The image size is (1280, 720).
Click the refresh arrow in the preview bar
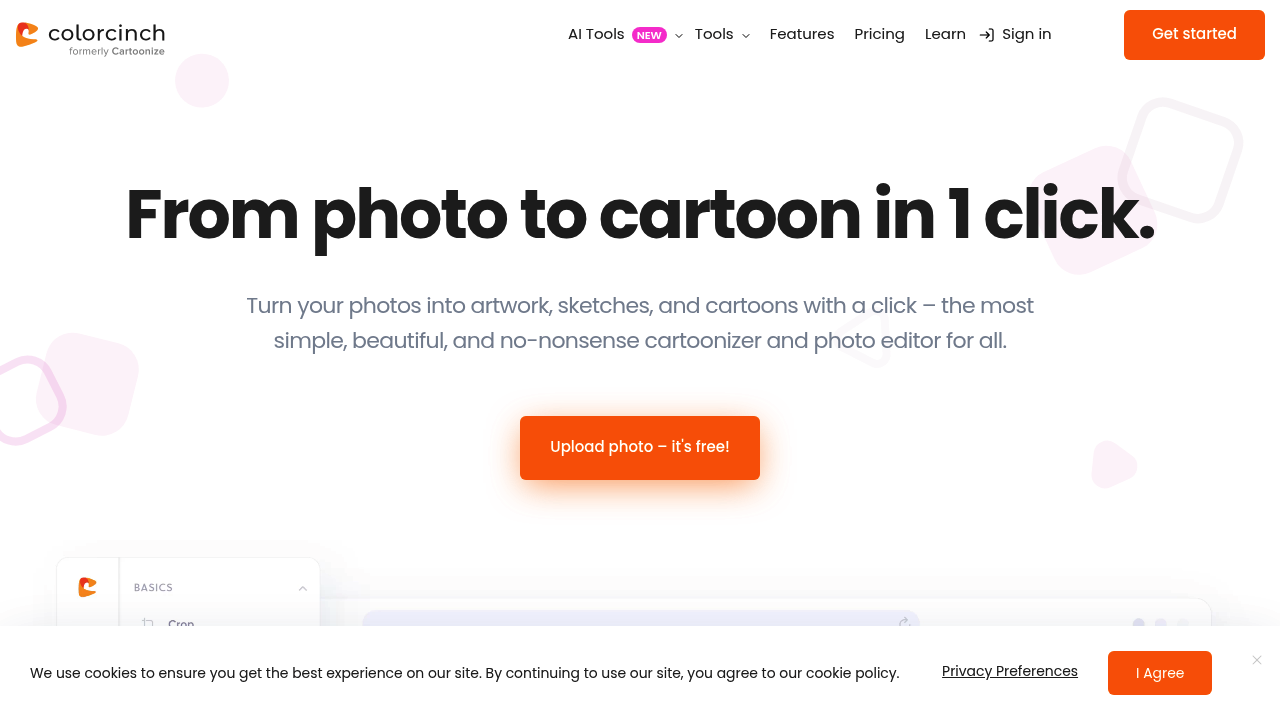(904, 622)
